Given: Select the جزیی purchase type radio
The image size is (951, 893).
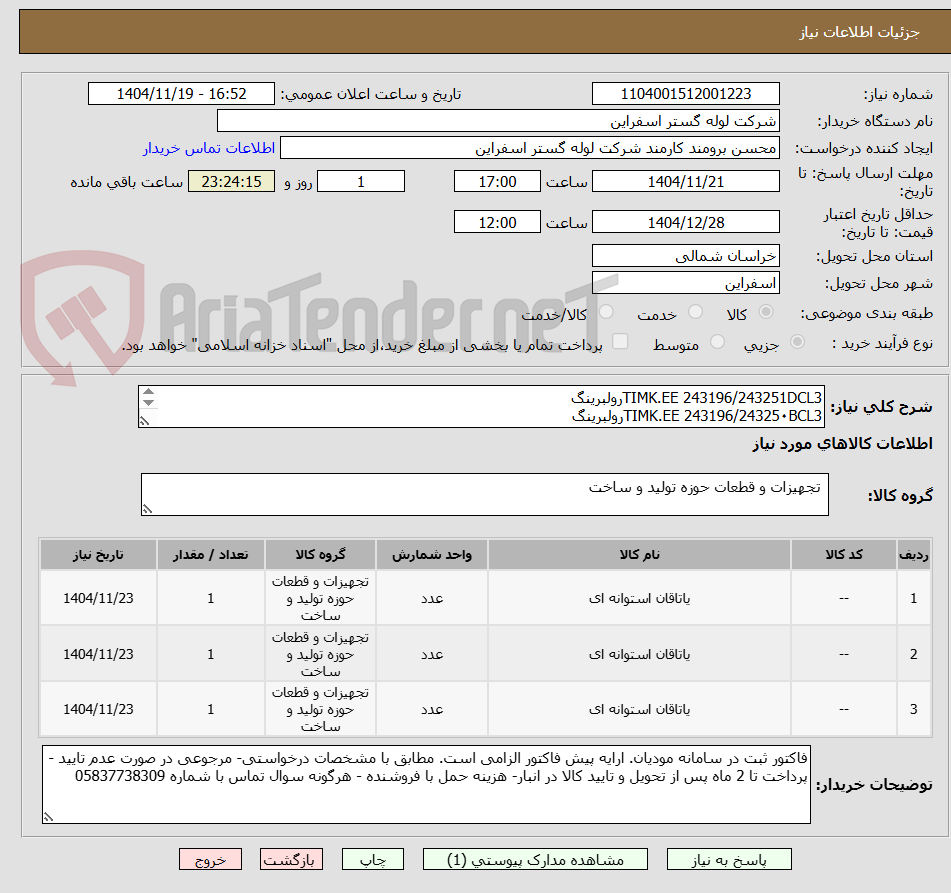Looking at the screenshot, I should (x=798, y=342).
